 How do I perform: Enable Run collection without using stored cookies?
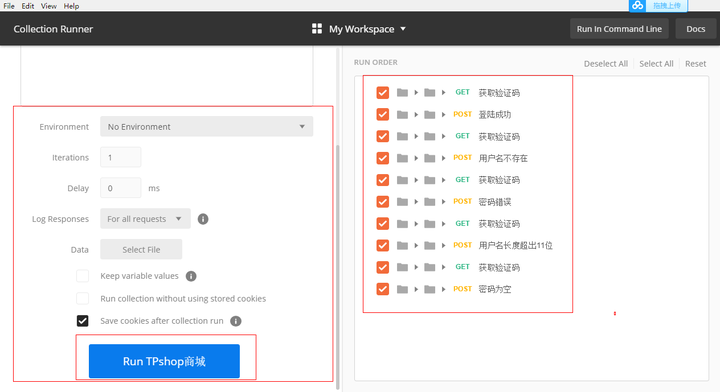click(x=83, y=298)
